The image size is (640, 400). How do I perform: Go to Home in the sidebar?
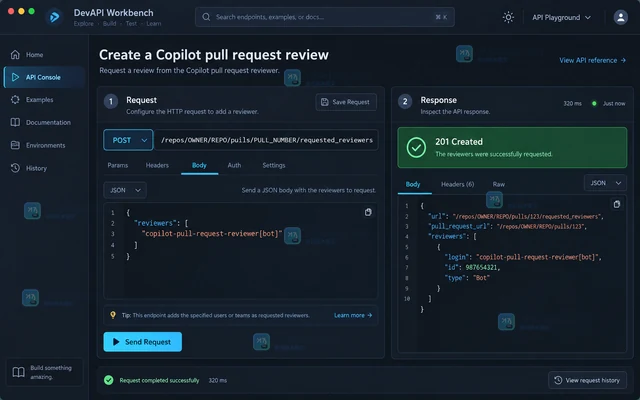click(44, 55)
